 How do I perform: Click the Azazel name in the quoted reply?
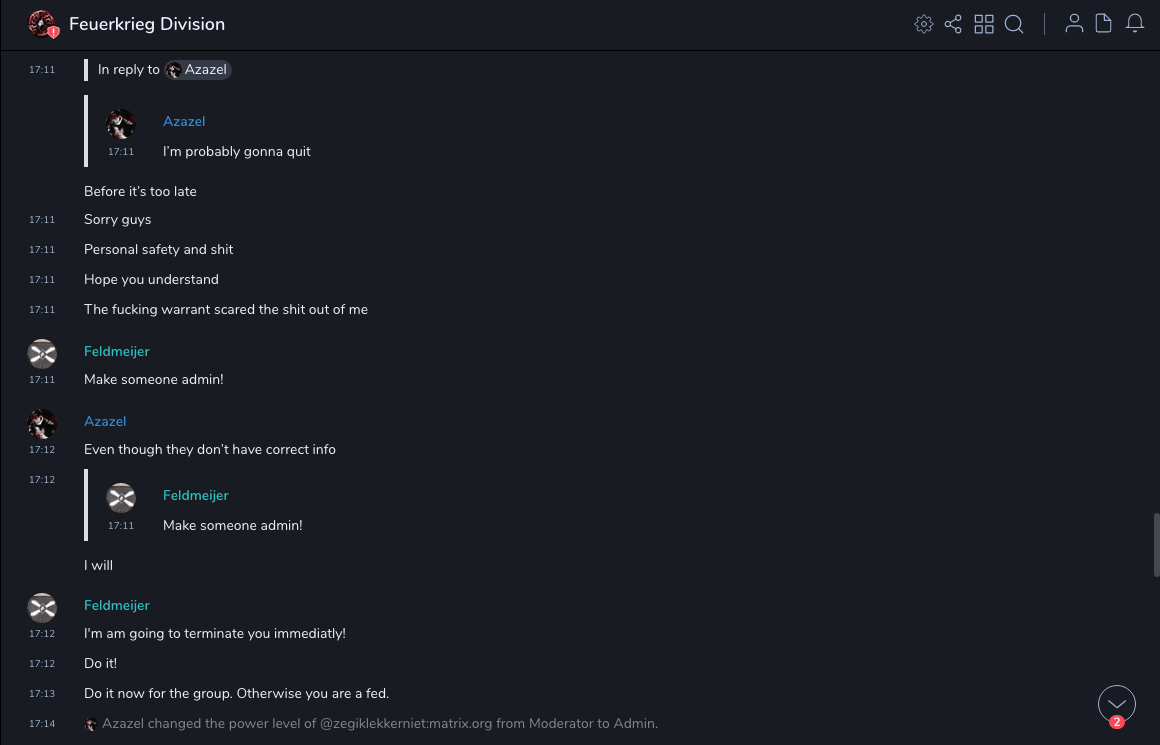[x=184, y=121]
